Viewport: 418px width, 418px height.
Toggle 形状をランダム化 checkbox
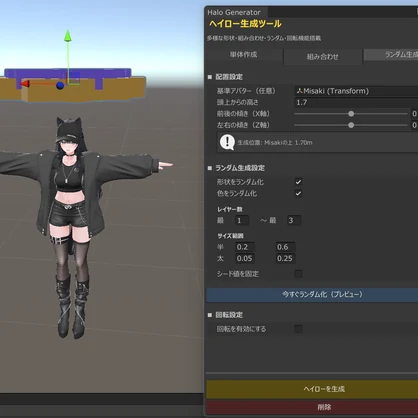[298, 182]
